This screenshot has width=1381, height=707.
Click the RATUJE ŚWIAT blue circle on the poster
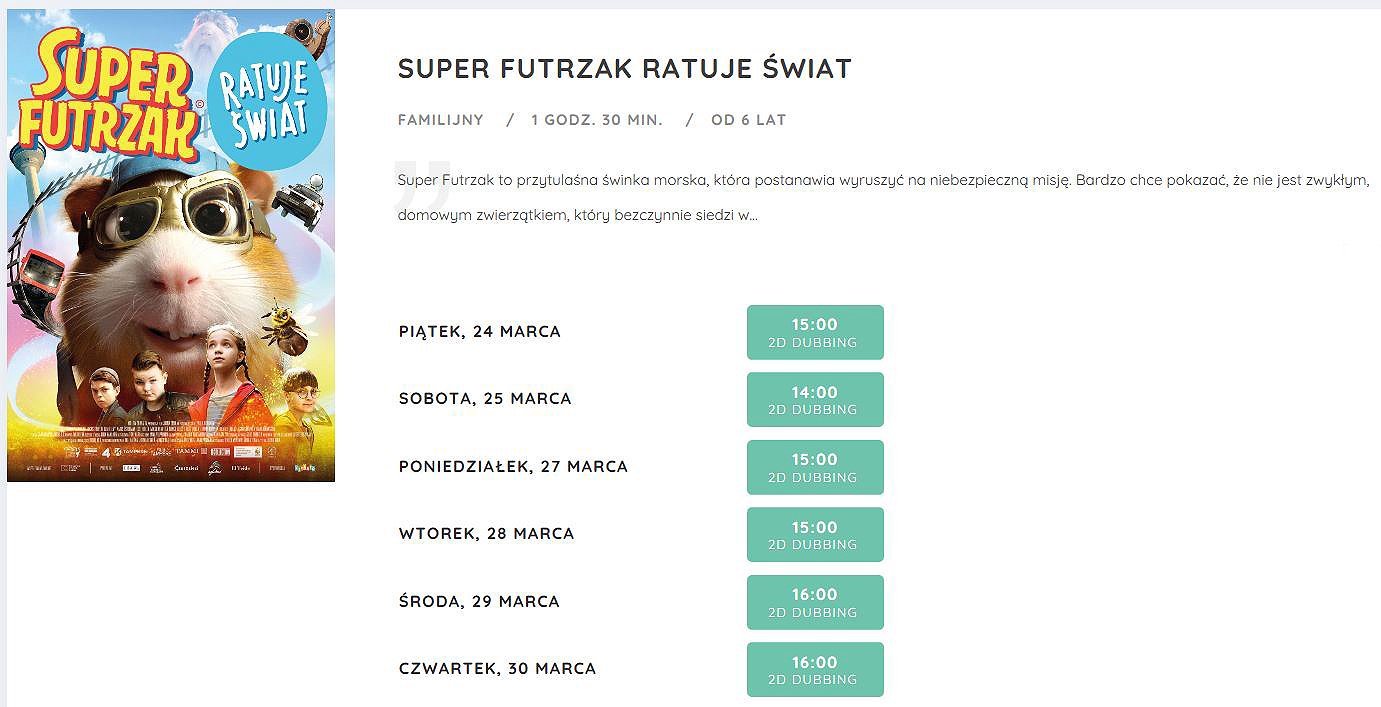pos(267,103)
